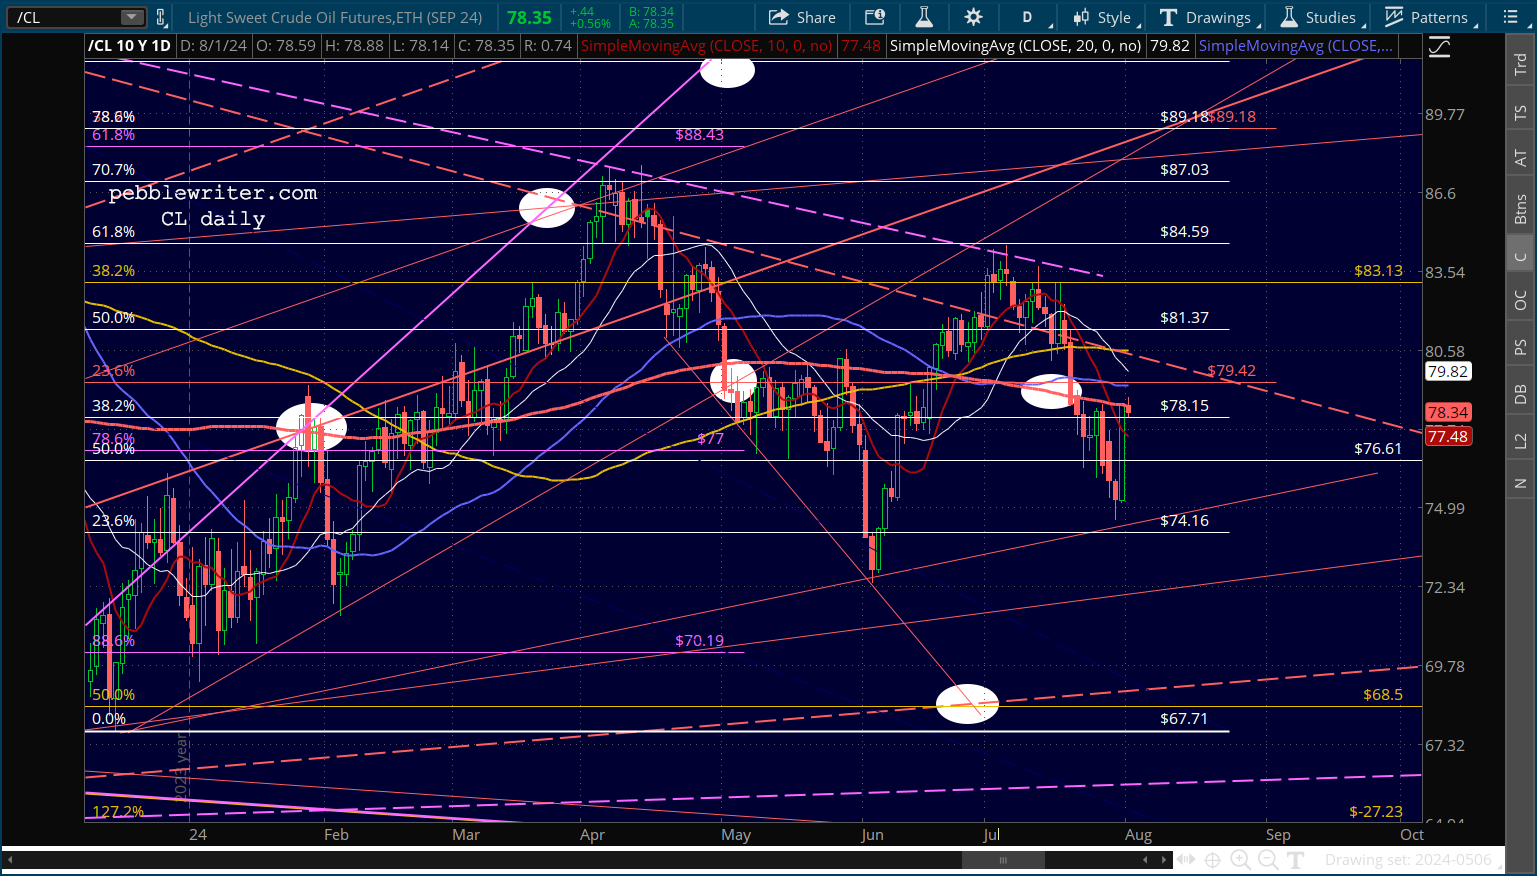1537x876 pixels.
Task: Click the $87.03 level label
Action: tap(1184, 169)
